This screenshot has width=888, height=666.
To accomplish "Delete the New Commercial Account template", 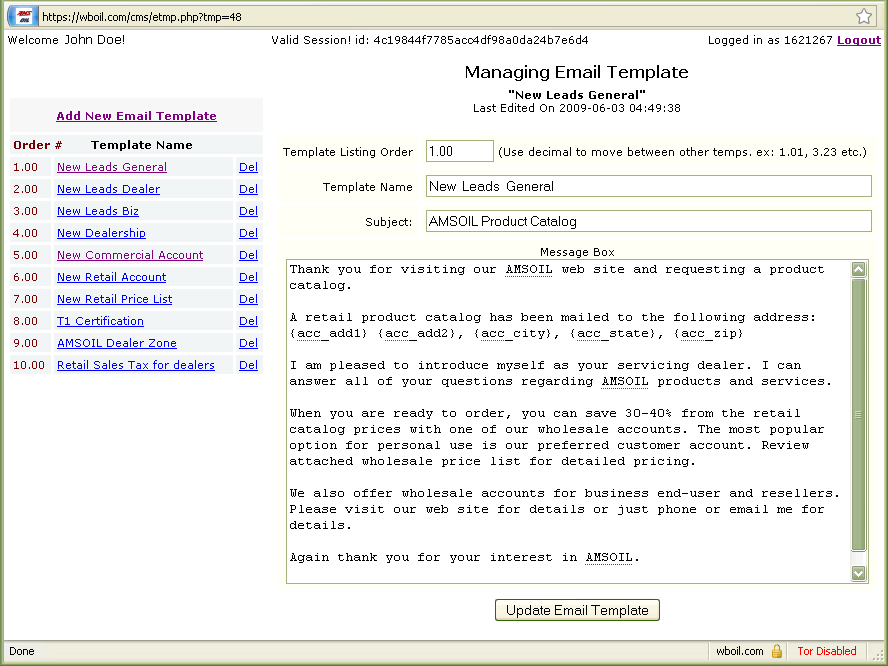I will point(248,255).
